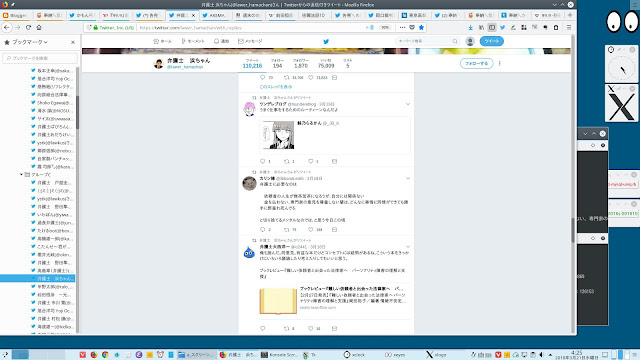This screenshot has height=360, width=640.
Task: Expand options chevron on カリン塔 tweet
Action: tap(408, 178)
